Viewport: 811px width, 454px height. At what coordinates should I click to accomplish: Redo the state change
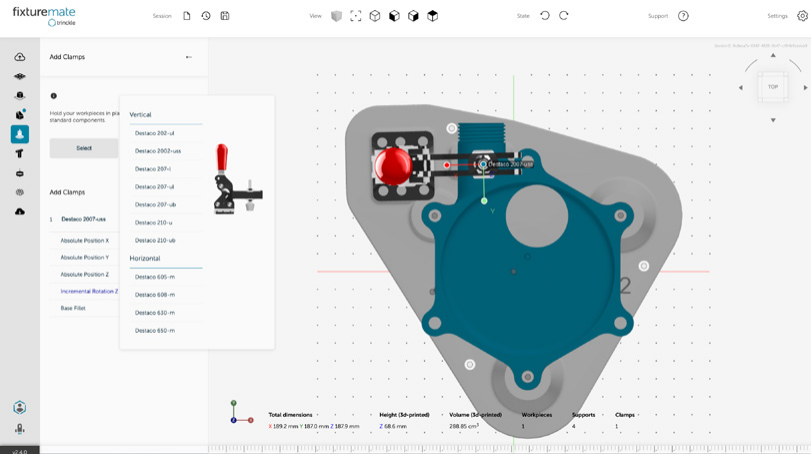[564, 16]
